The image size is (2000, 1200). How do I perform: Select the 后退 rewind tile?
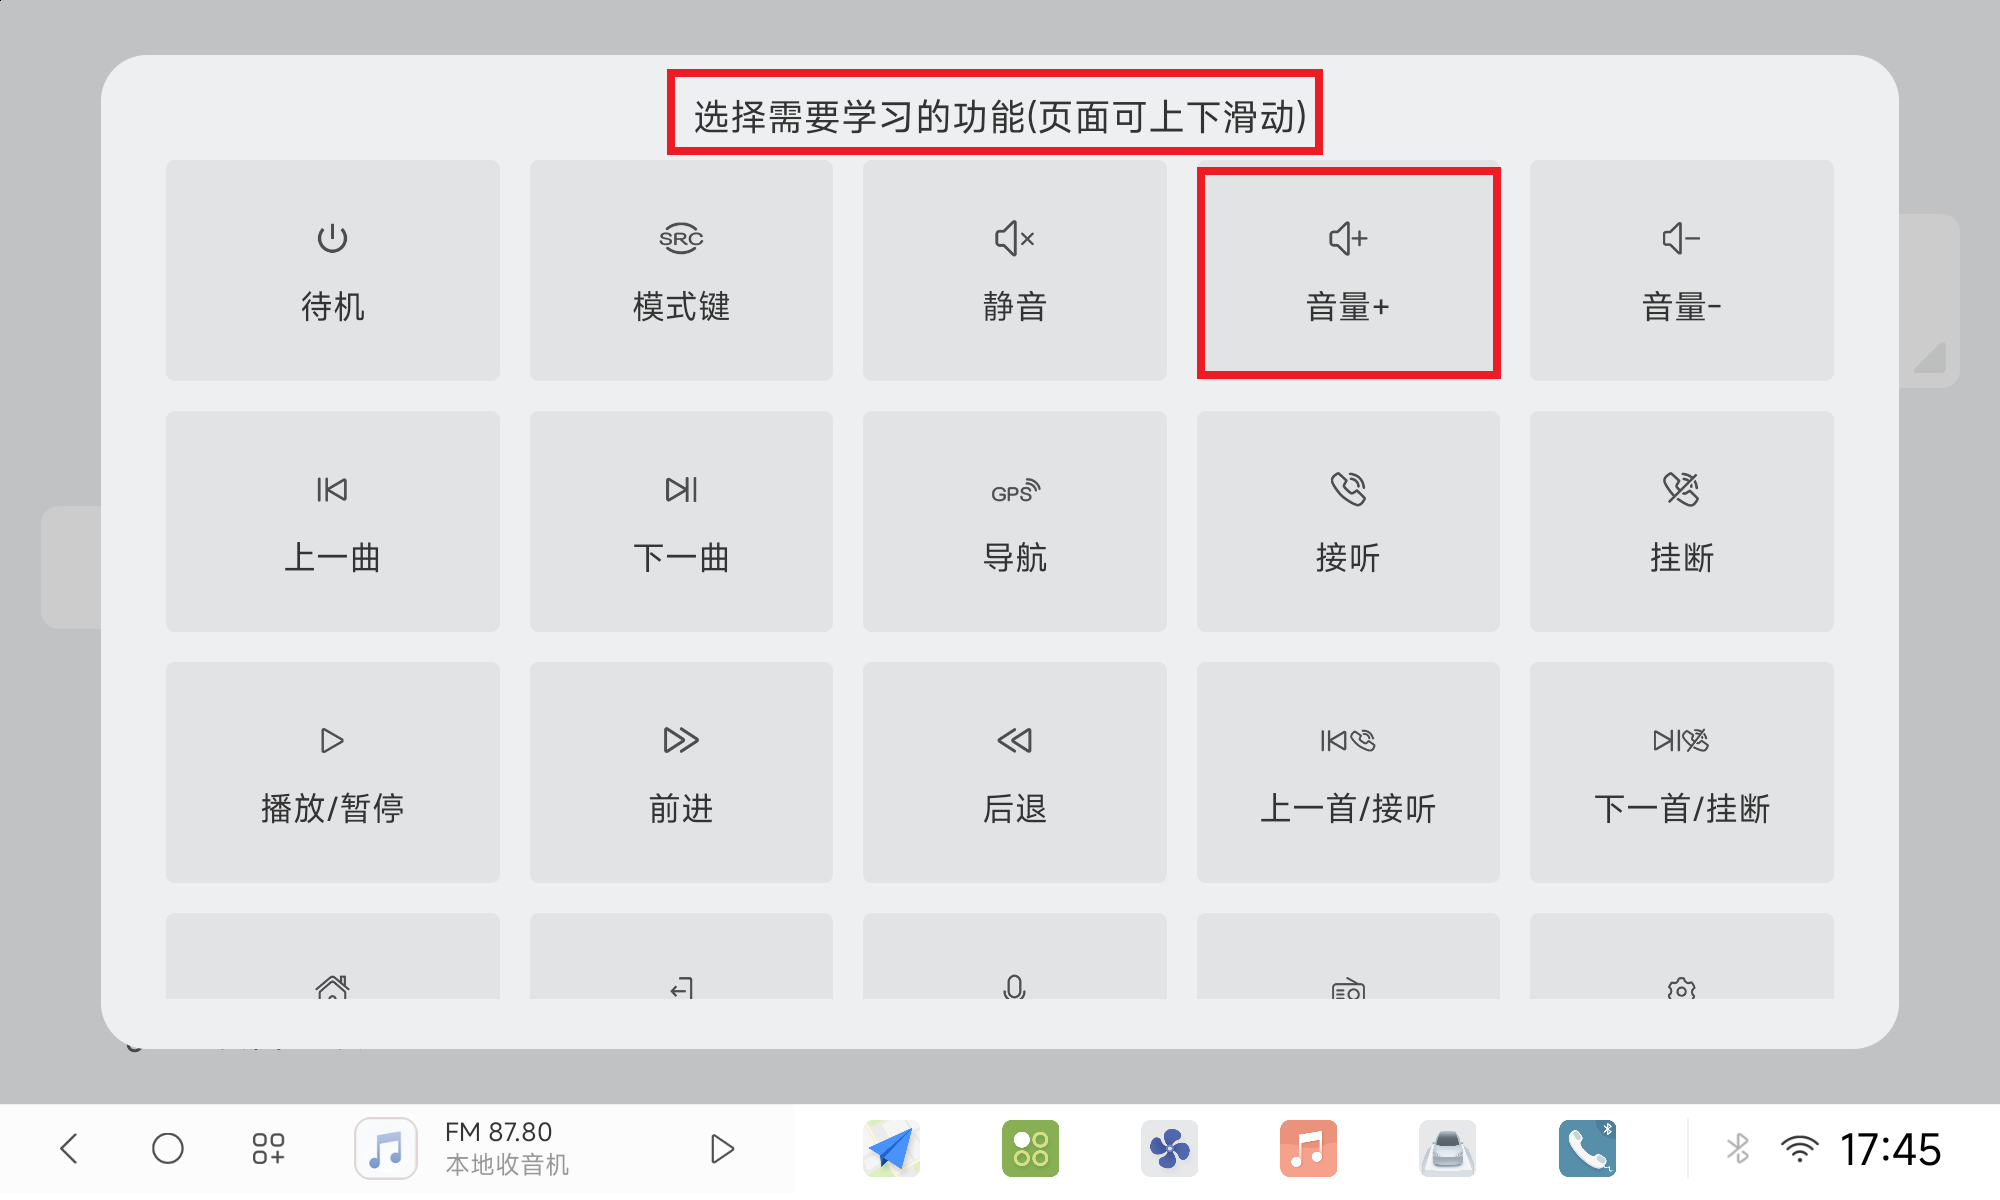pos(1014,772)
